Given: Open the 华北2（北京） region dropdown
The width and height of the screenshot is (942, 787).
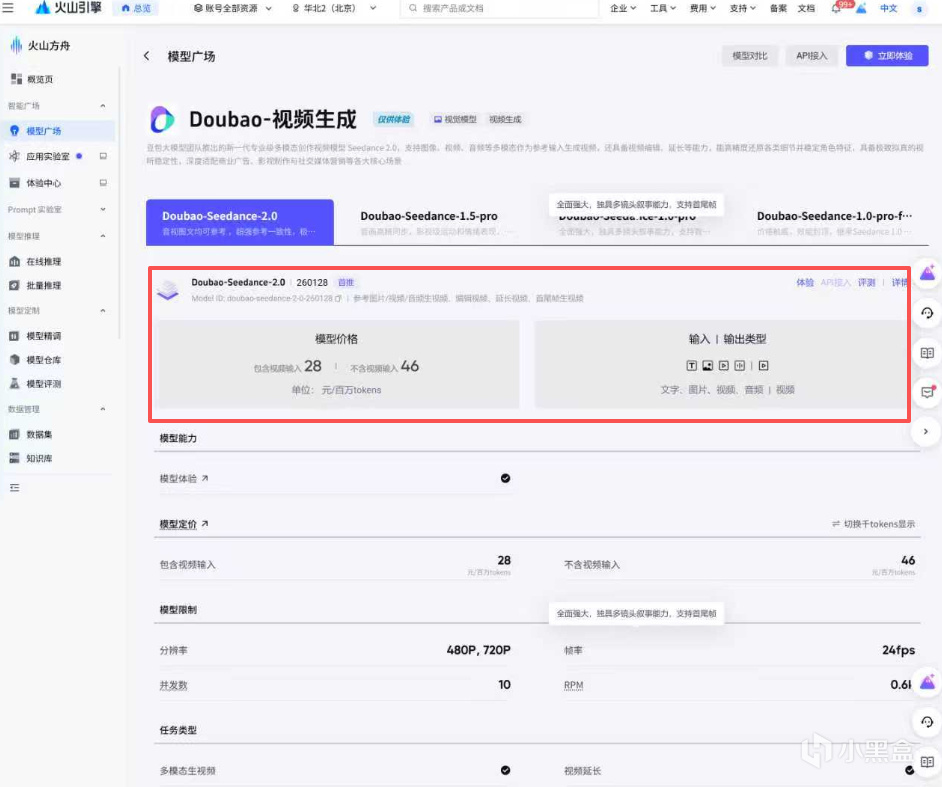Looking at the screenshot, I should coord(334,8).
